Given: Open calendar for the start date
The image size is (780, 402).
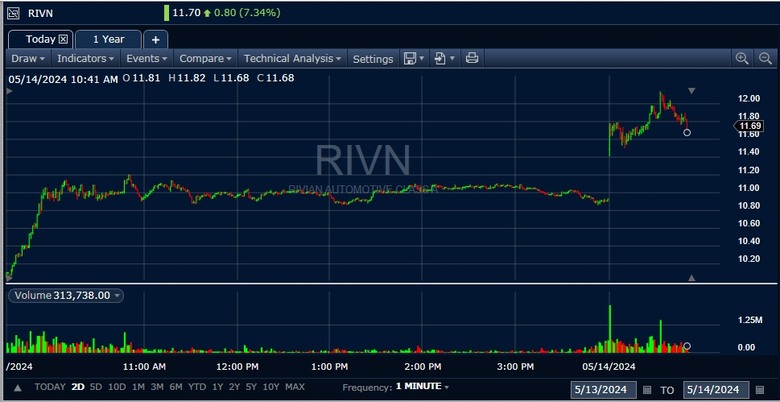Looking at the screenshot, I should (x=647, y=389).
